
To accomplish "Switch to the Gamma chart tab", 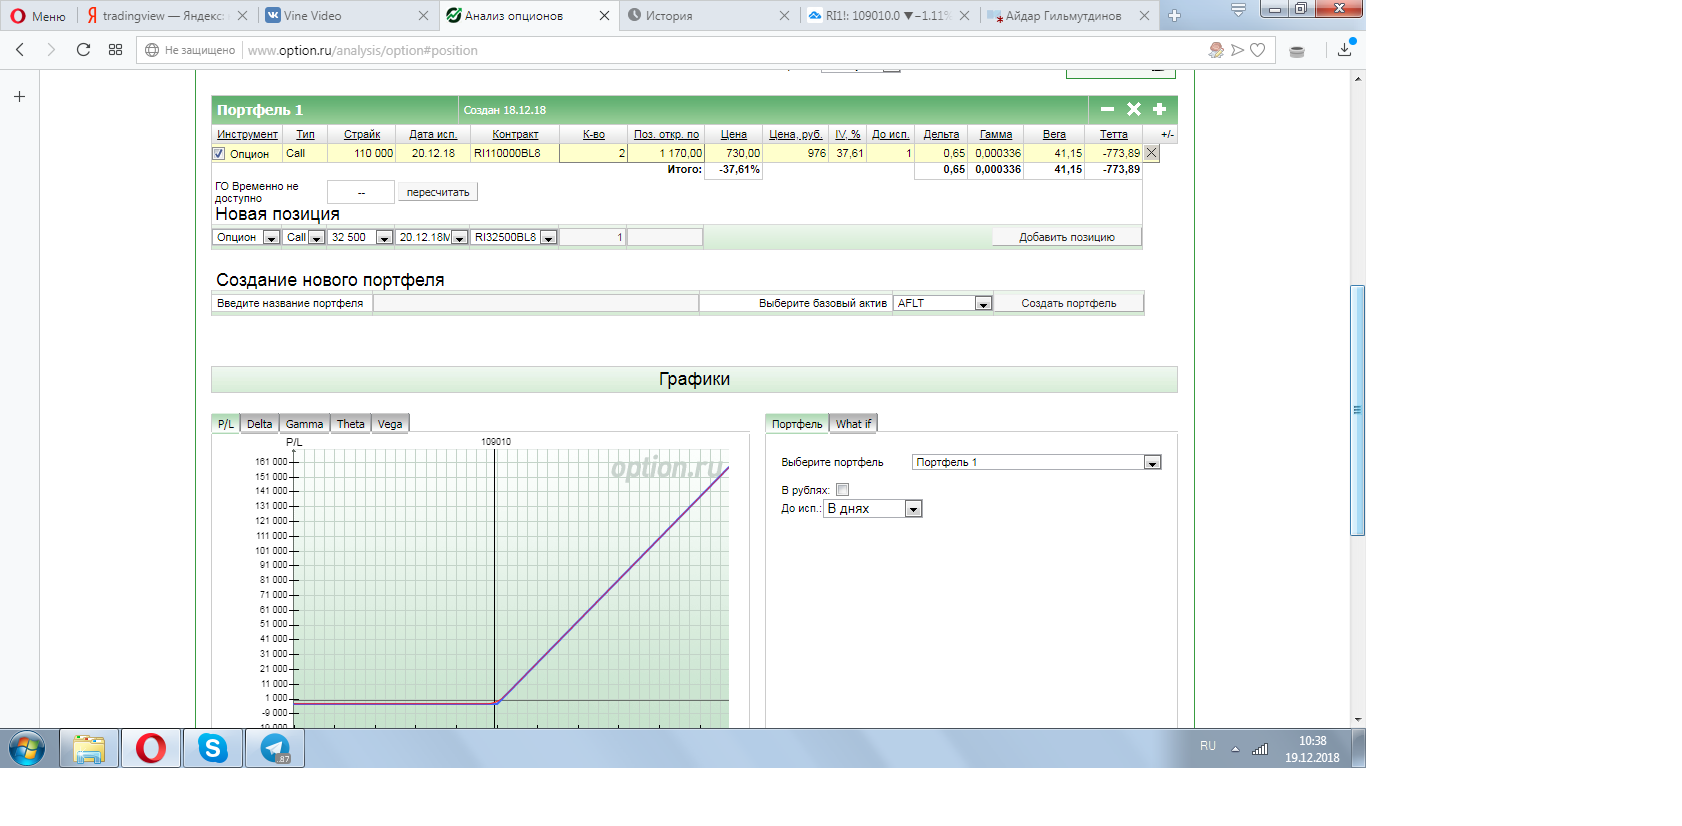I will 305,424.
